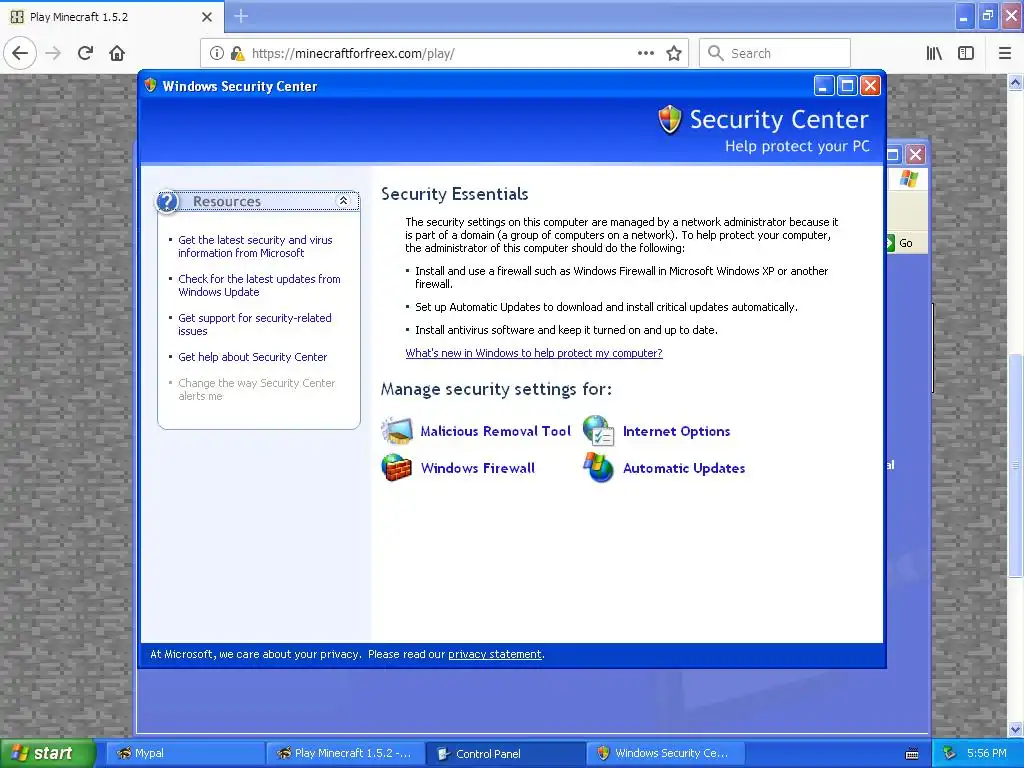Restore down the browser window
The height and width of the screenshot is (768, 1024).
coord(988,16)
